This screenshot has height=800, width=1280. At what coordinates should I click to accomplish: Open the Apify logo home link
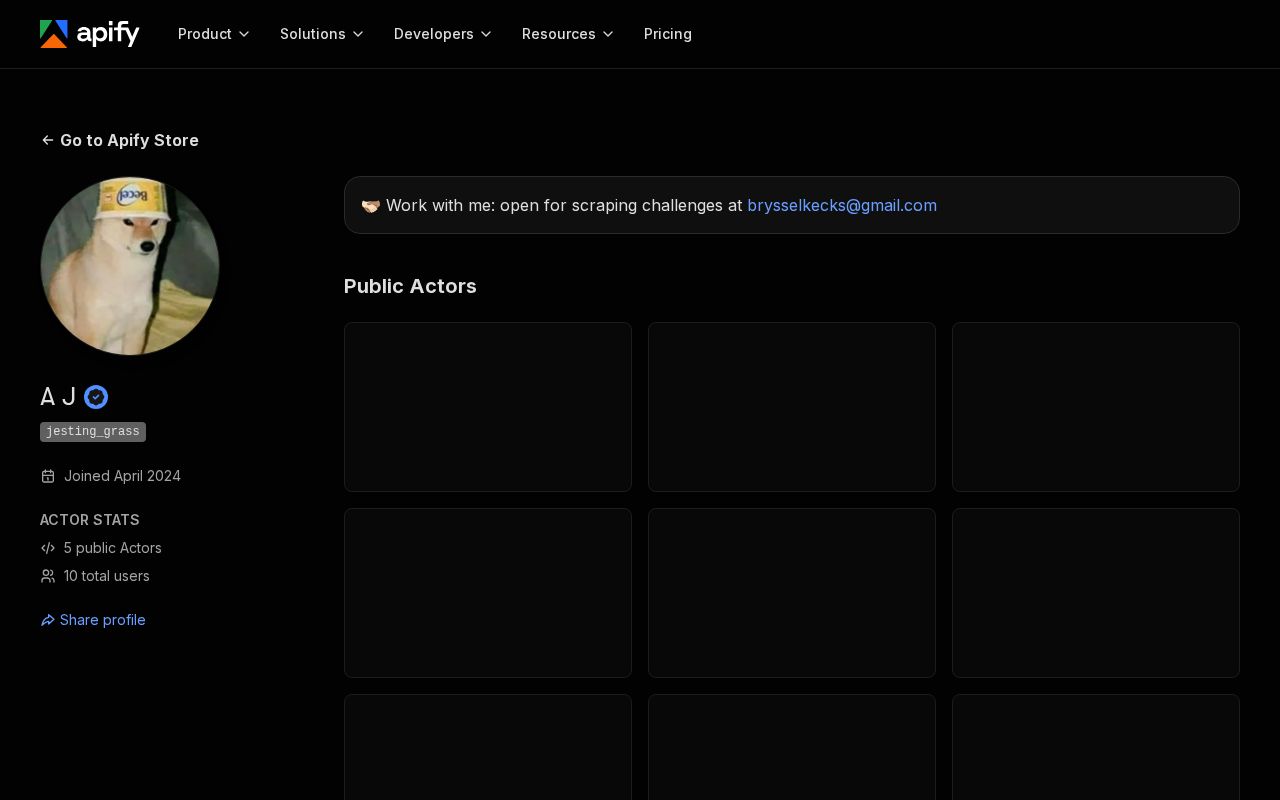pos(90,34)
